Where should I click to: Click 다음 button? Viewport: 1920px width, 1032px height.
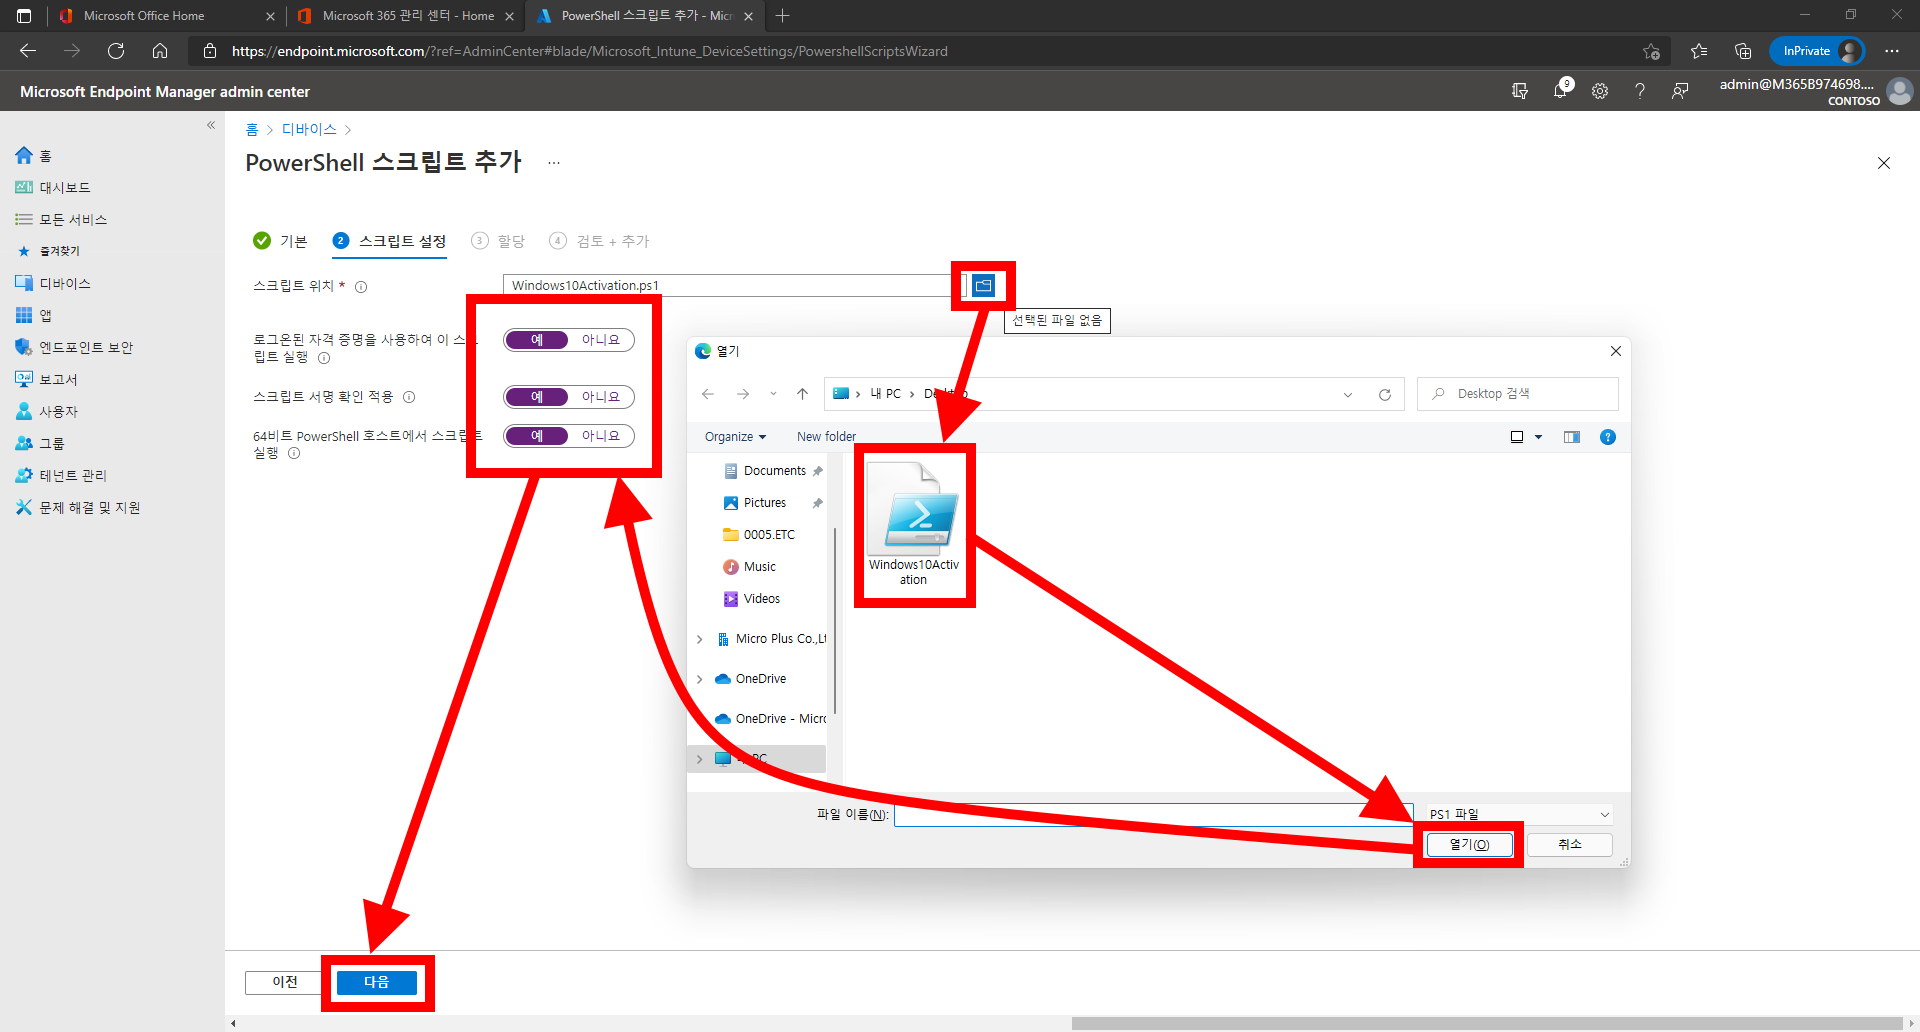377,983
